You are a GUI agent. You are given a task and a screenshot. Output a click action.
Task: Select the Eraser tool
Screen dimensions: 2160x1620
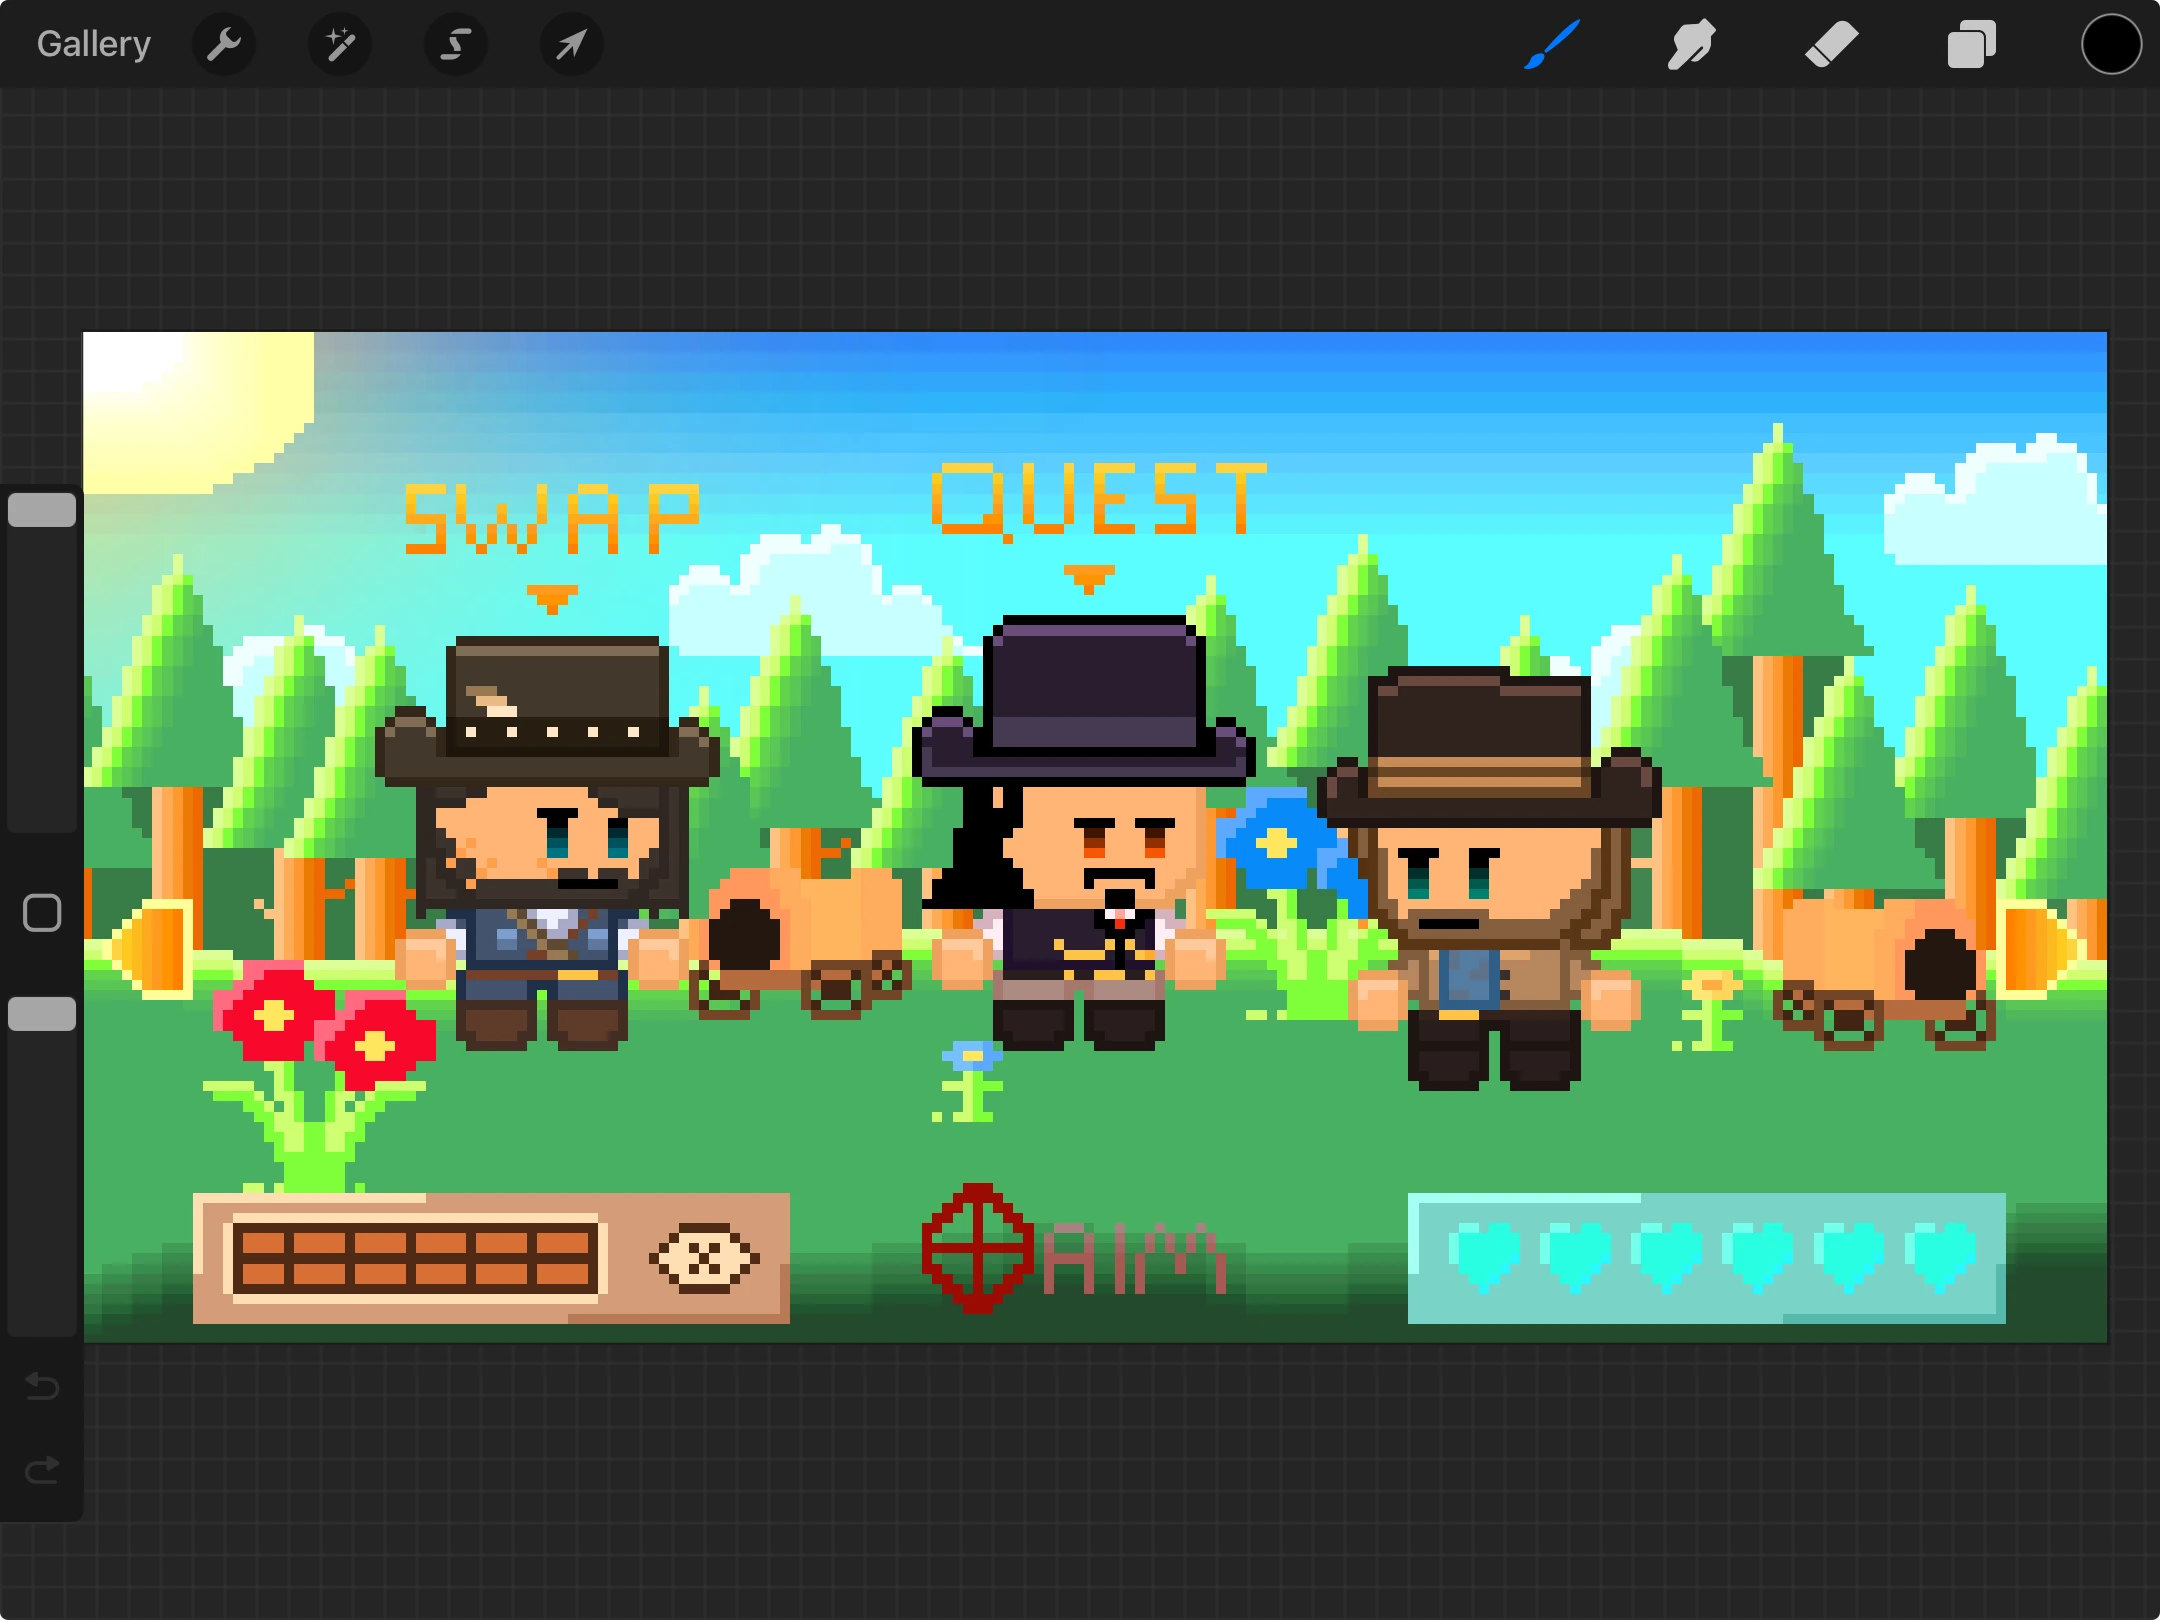pyautogui.click(x=1831, y=44)
